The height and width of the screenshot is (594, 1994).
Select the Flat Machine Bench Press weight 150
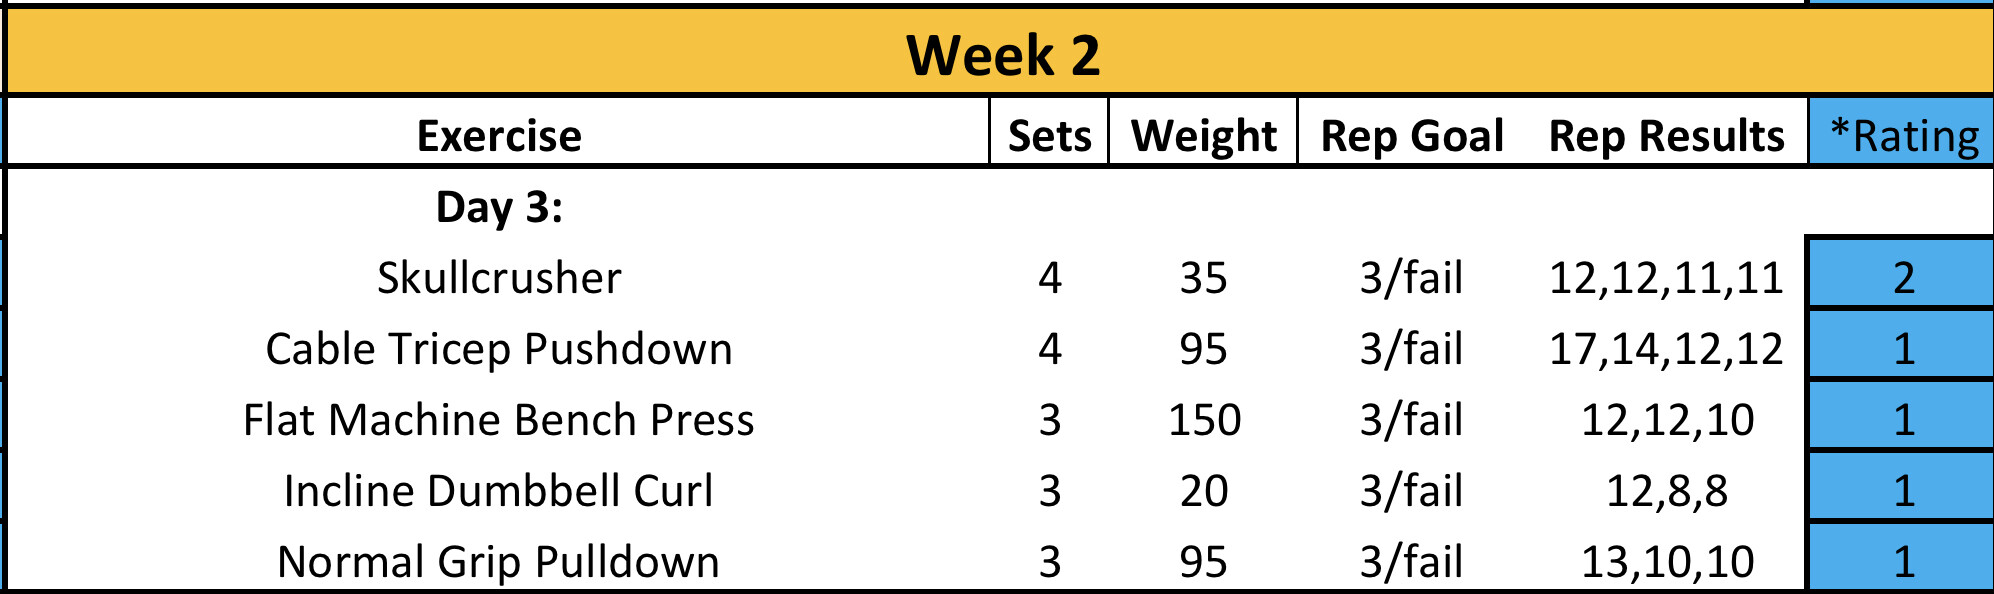[x=1204, y=420]
